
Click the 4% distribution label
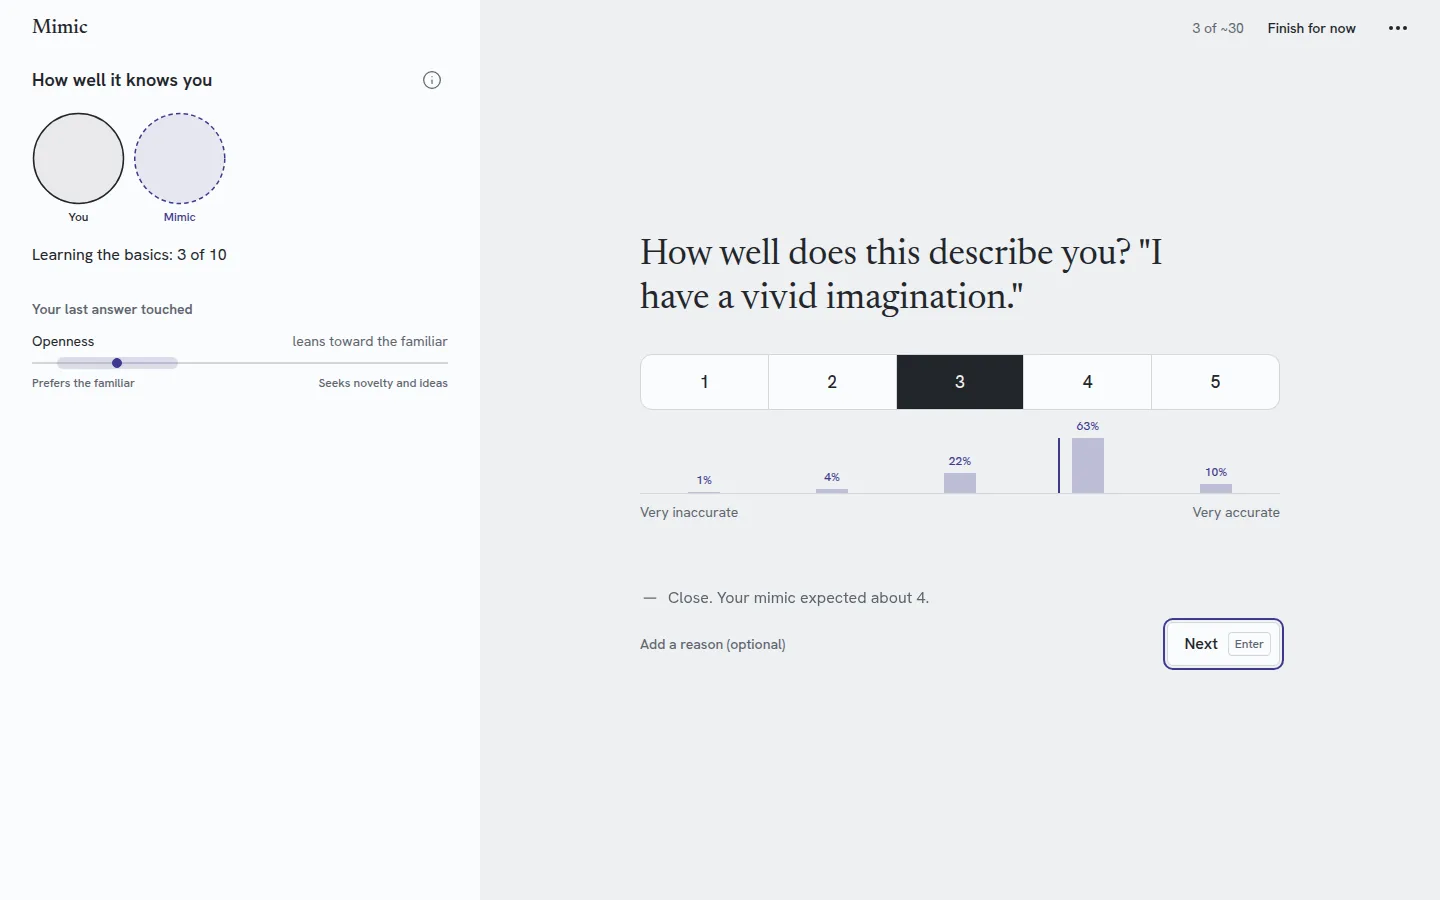tap(832, 477)
